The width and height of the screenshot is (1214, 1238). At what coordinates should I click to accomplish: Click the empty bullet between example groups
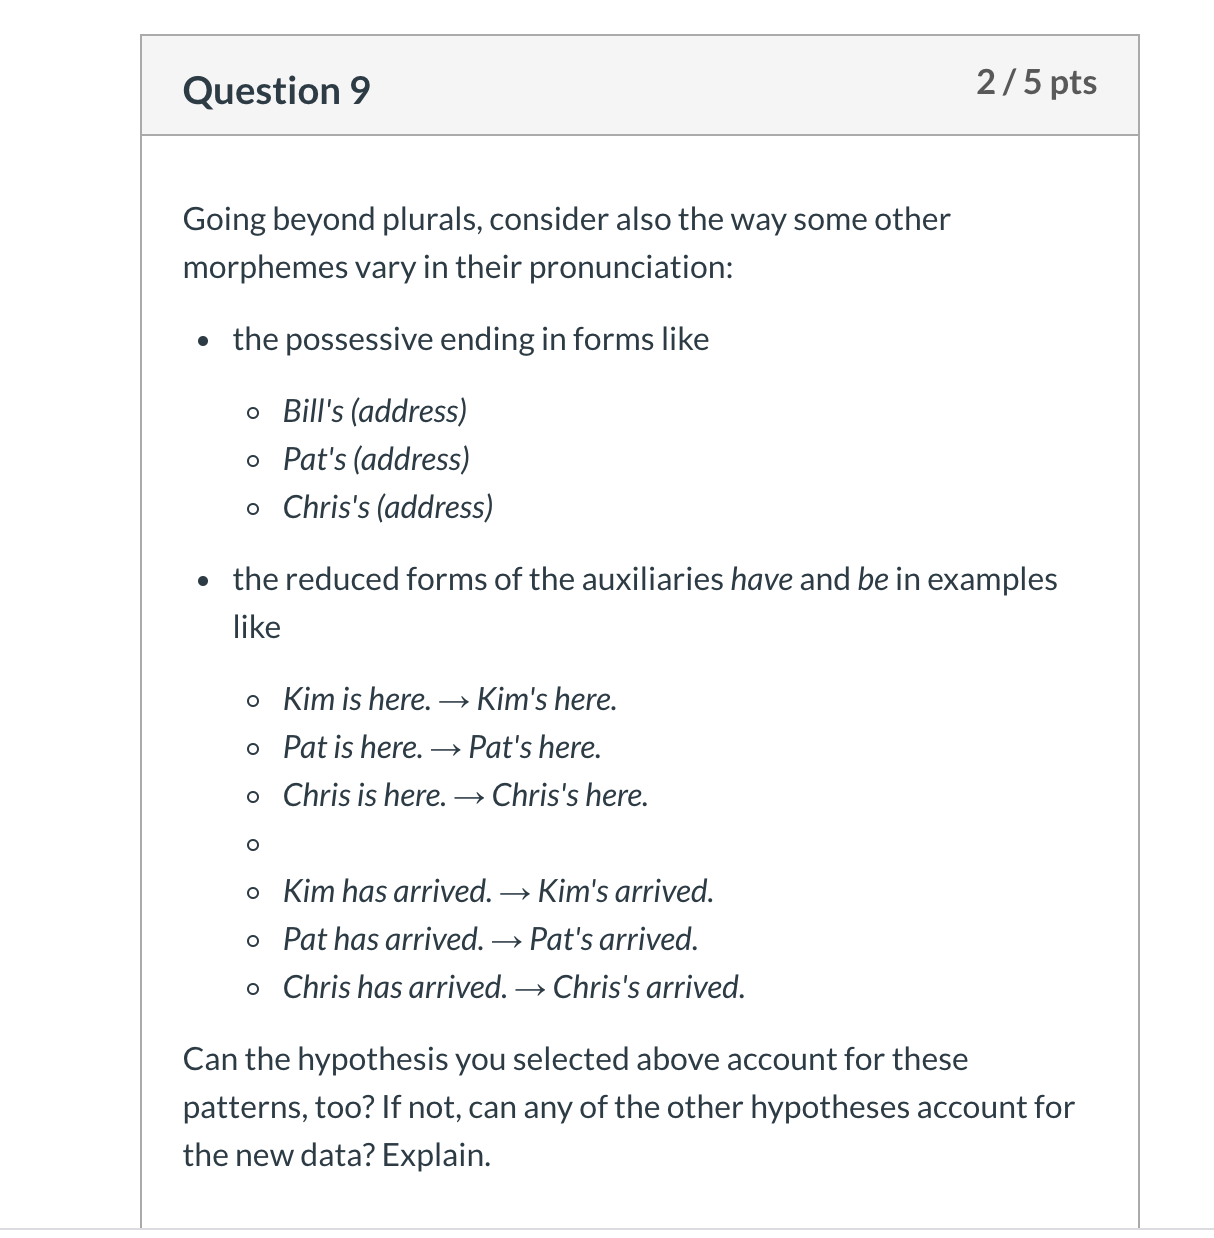(x=252, y=845)
